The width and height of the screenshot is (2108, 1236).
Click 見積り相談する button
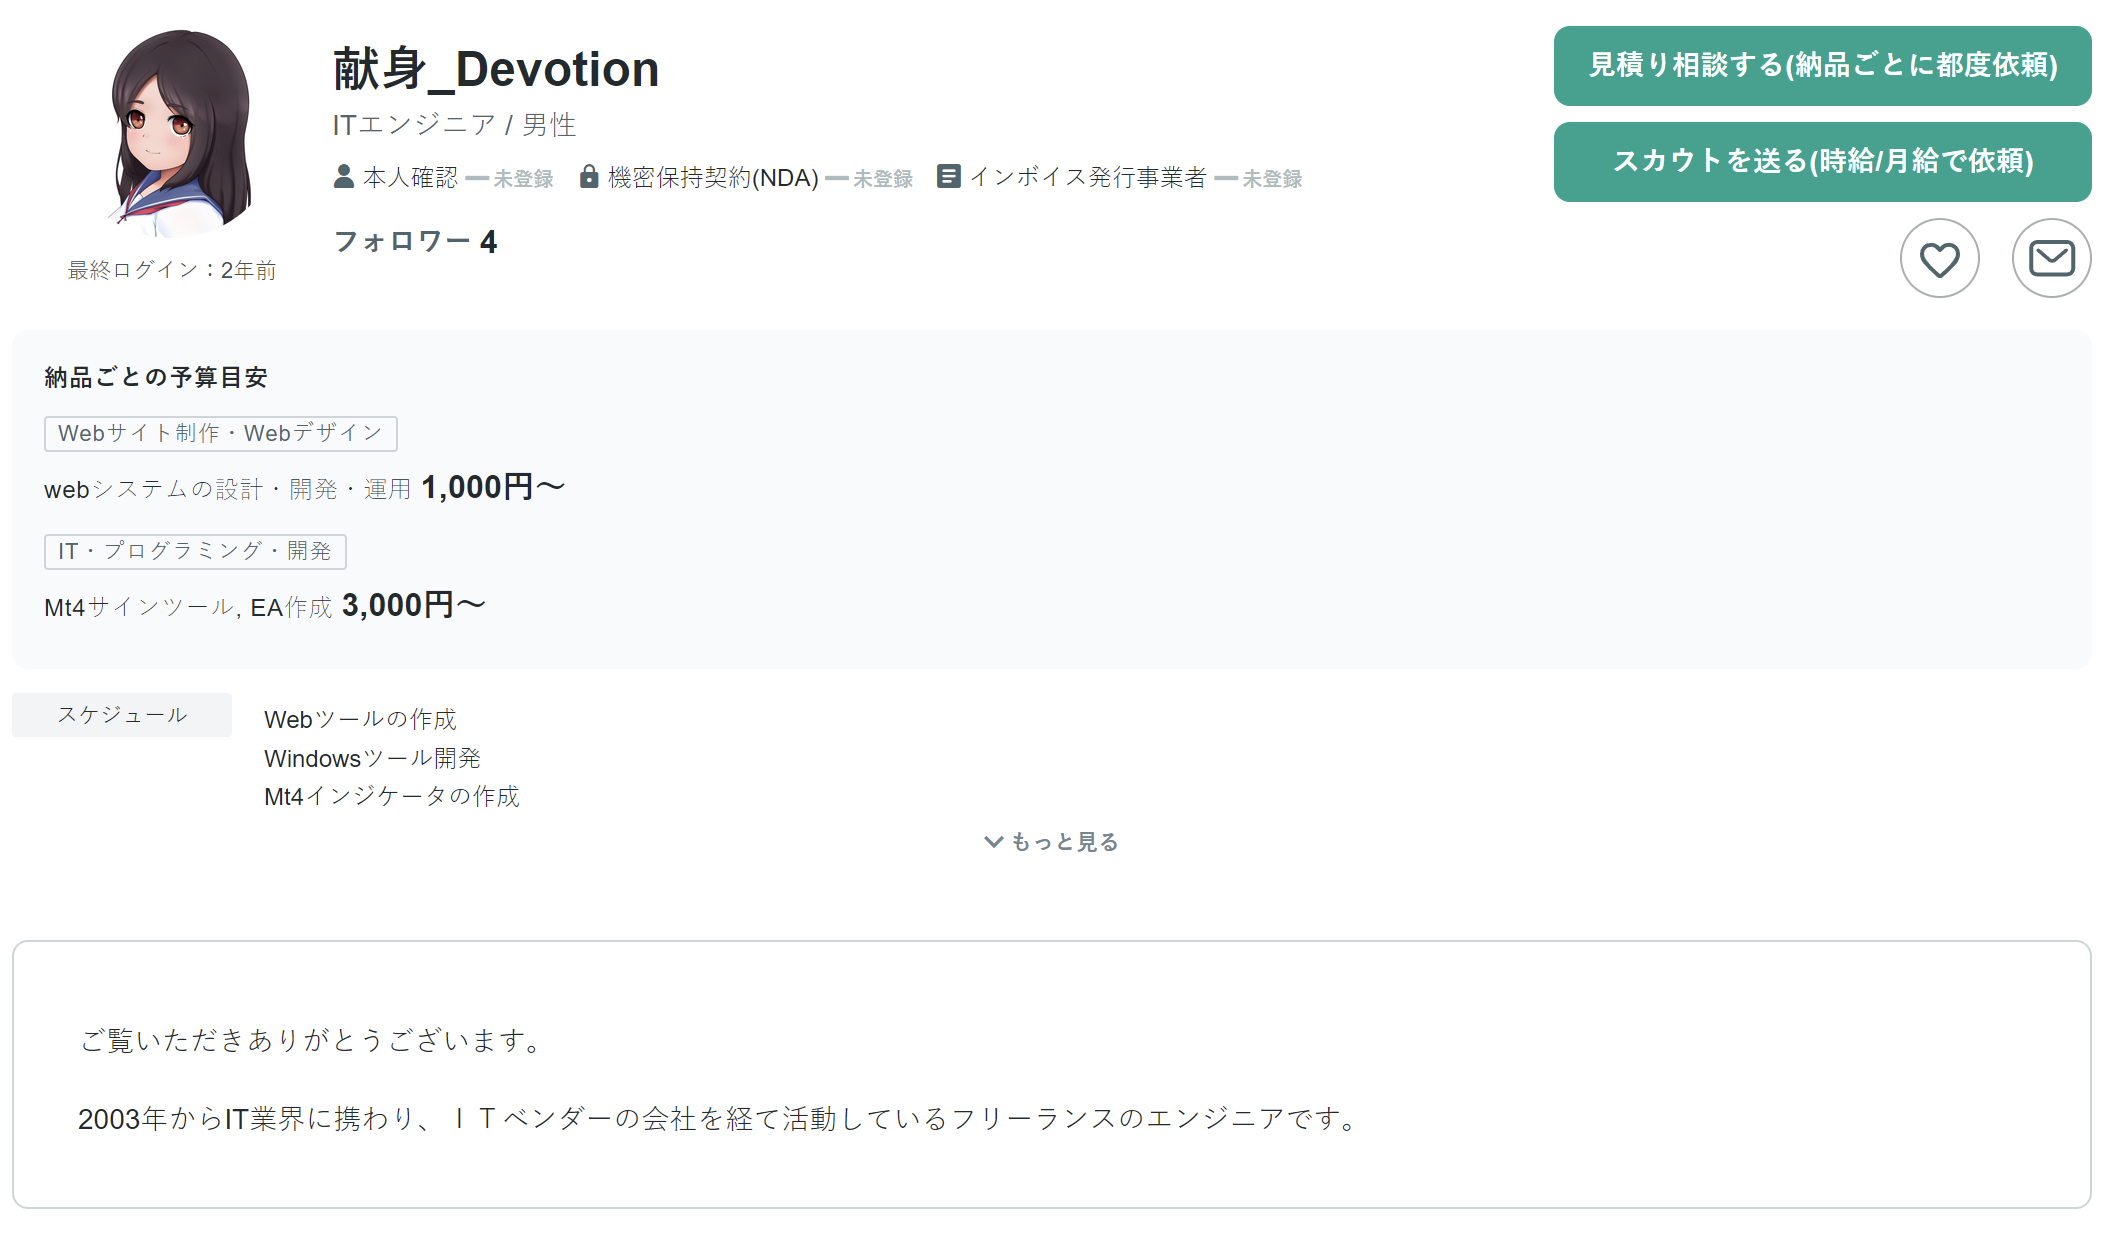(1821, 66)
